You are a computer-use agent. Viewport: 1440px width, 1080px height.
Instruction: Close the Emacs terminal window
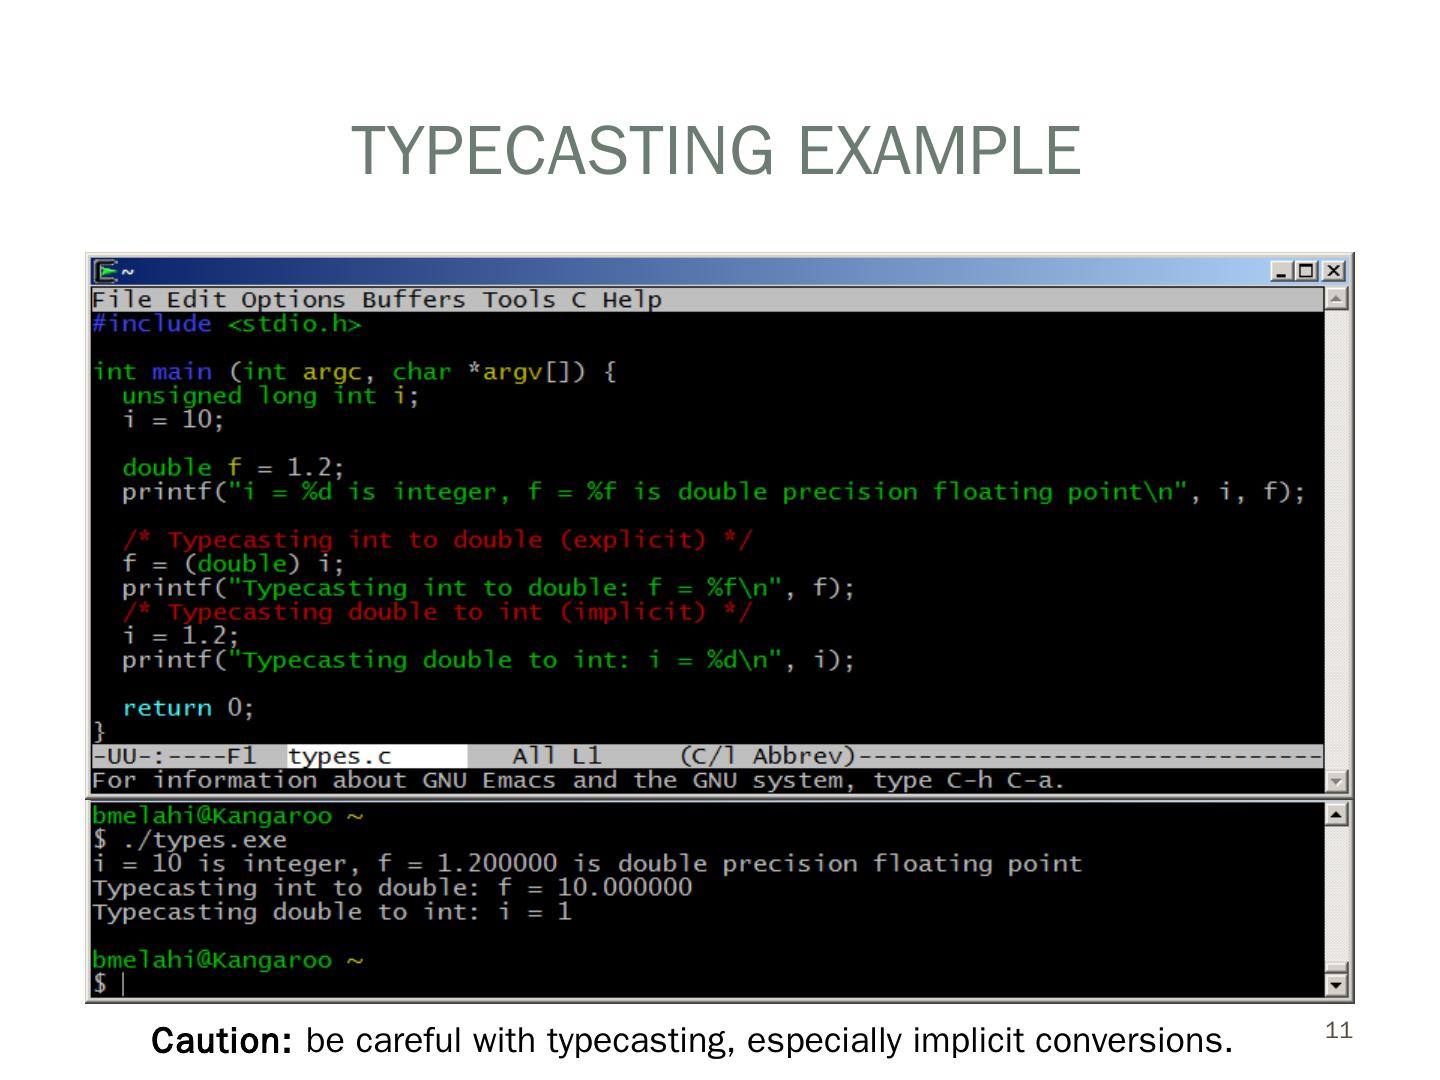(x=1333, y=271)
